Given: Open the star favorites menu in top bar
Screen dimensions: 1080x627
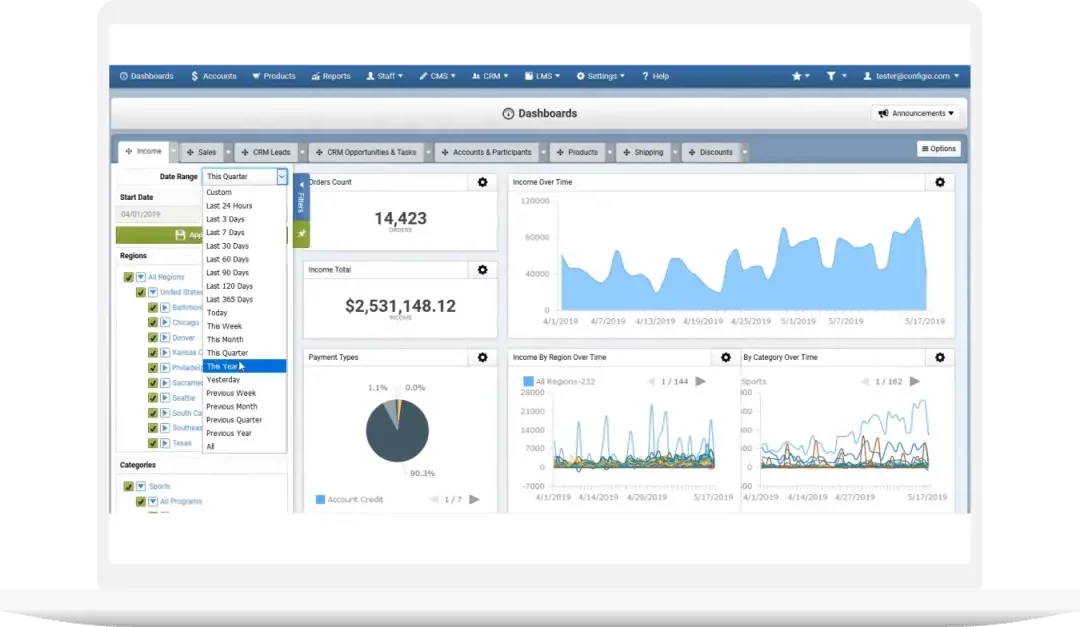Looking at the screenshot, I should (800, 76).
